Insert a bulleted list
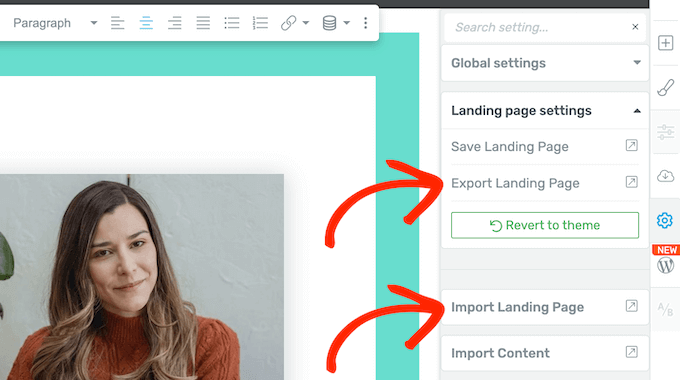 coord(232,23)
